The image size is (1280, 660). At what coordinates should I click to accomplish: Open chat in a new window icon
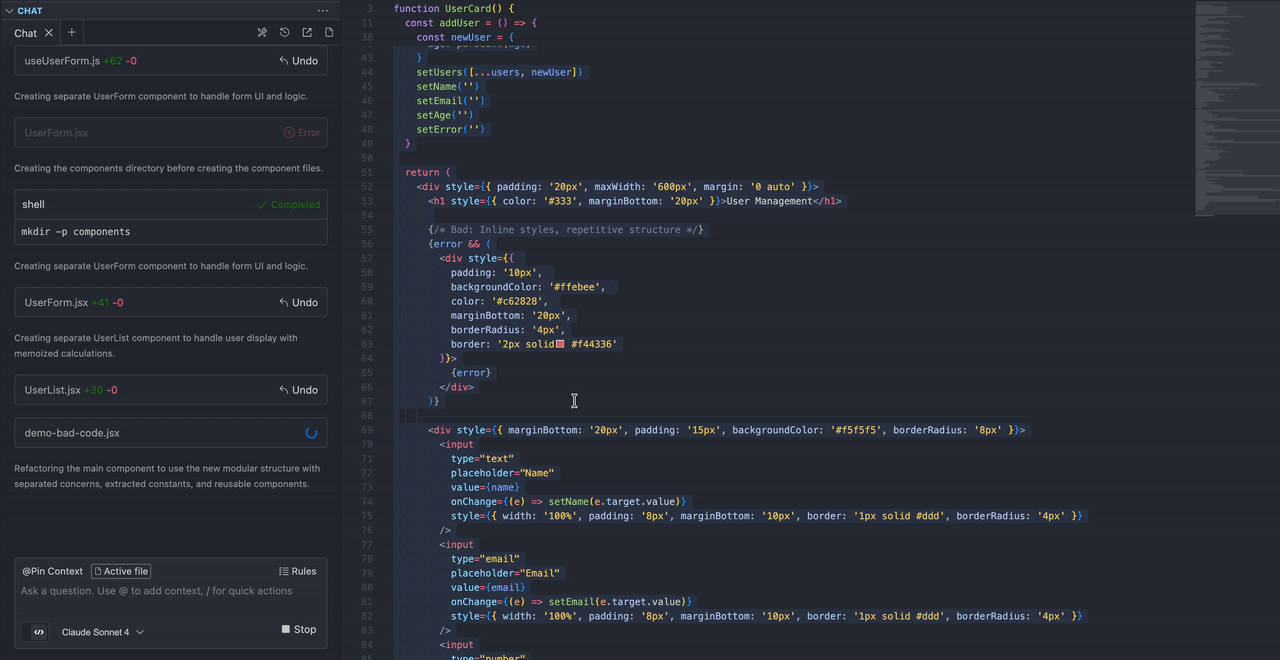tap(307, 33)
